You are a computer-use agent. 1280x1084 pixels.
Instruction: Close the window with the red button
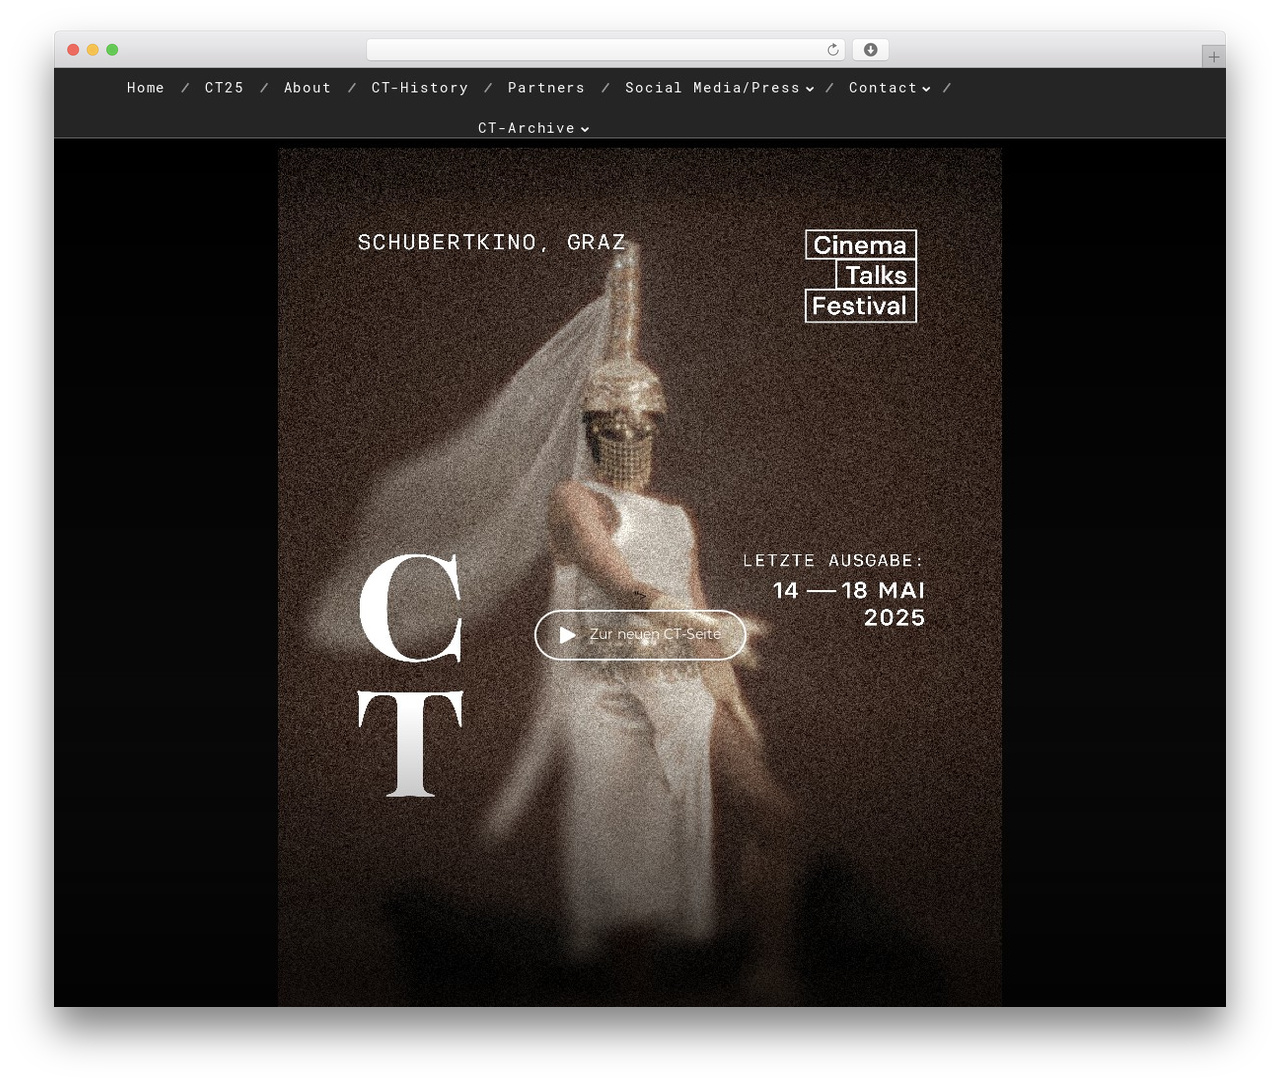coord(73,49)
